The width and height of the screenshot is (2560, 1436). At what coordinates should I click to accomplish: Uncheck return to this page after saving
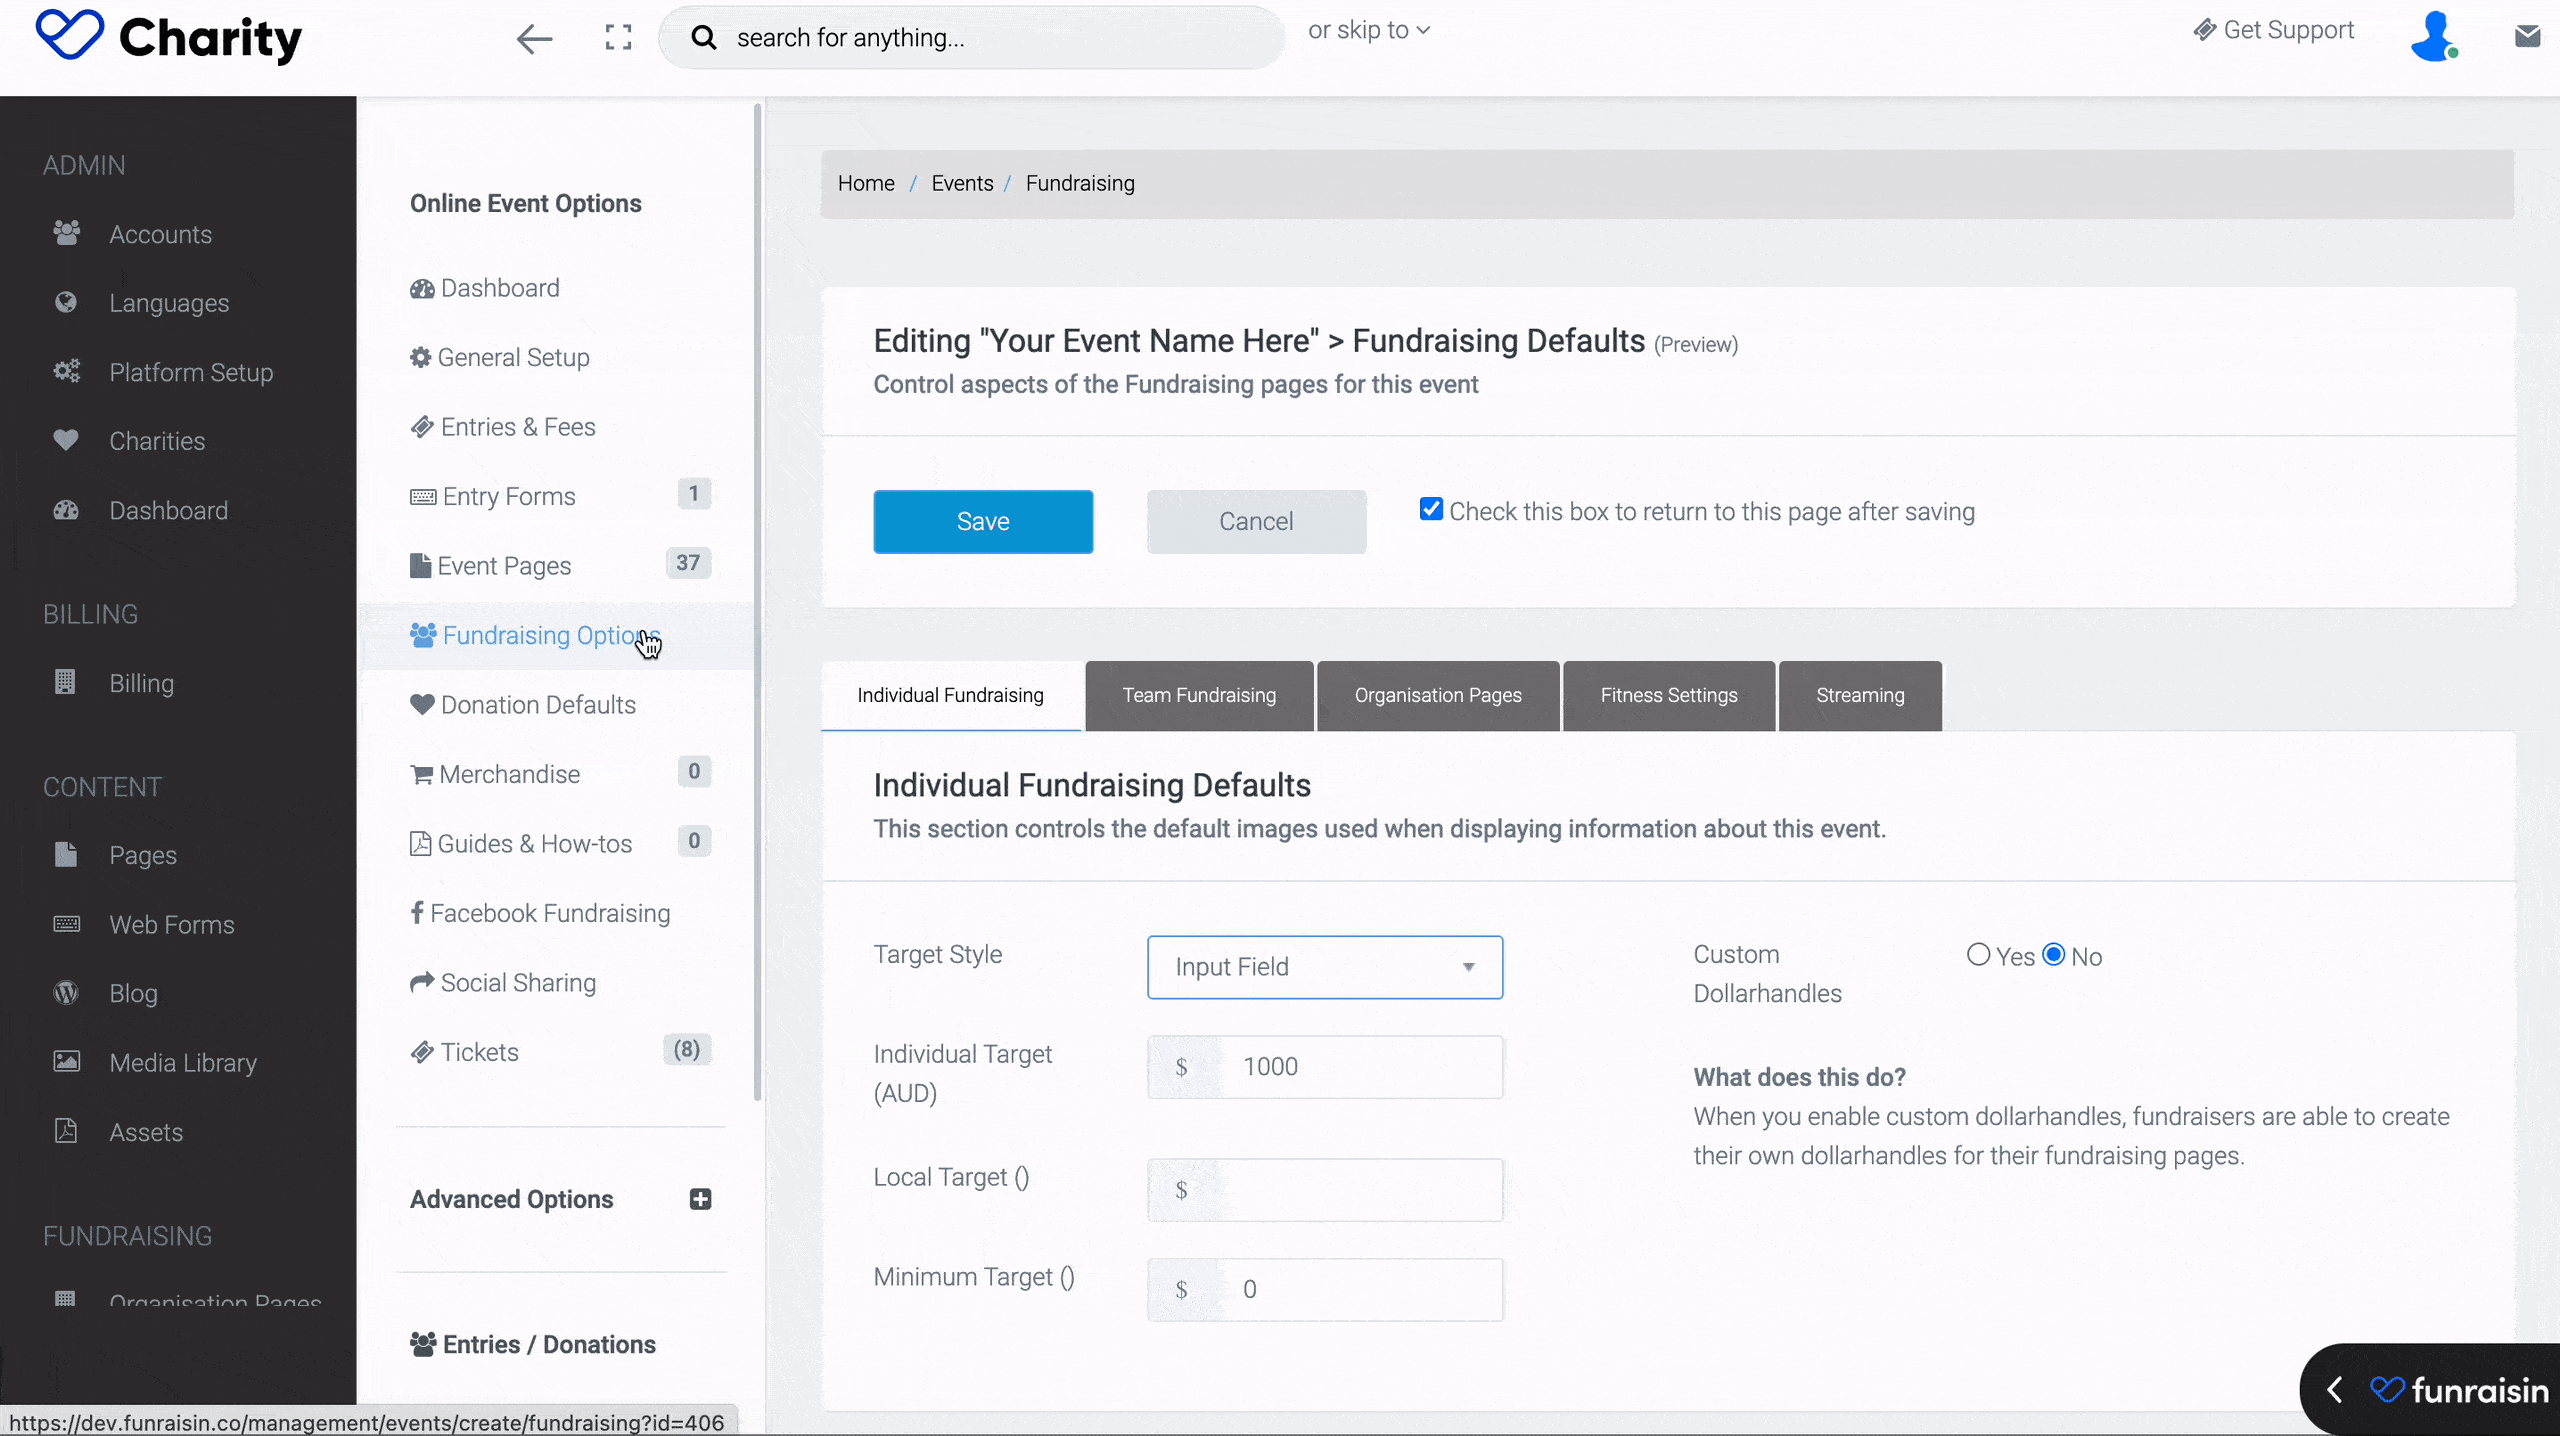(1431, 510)
